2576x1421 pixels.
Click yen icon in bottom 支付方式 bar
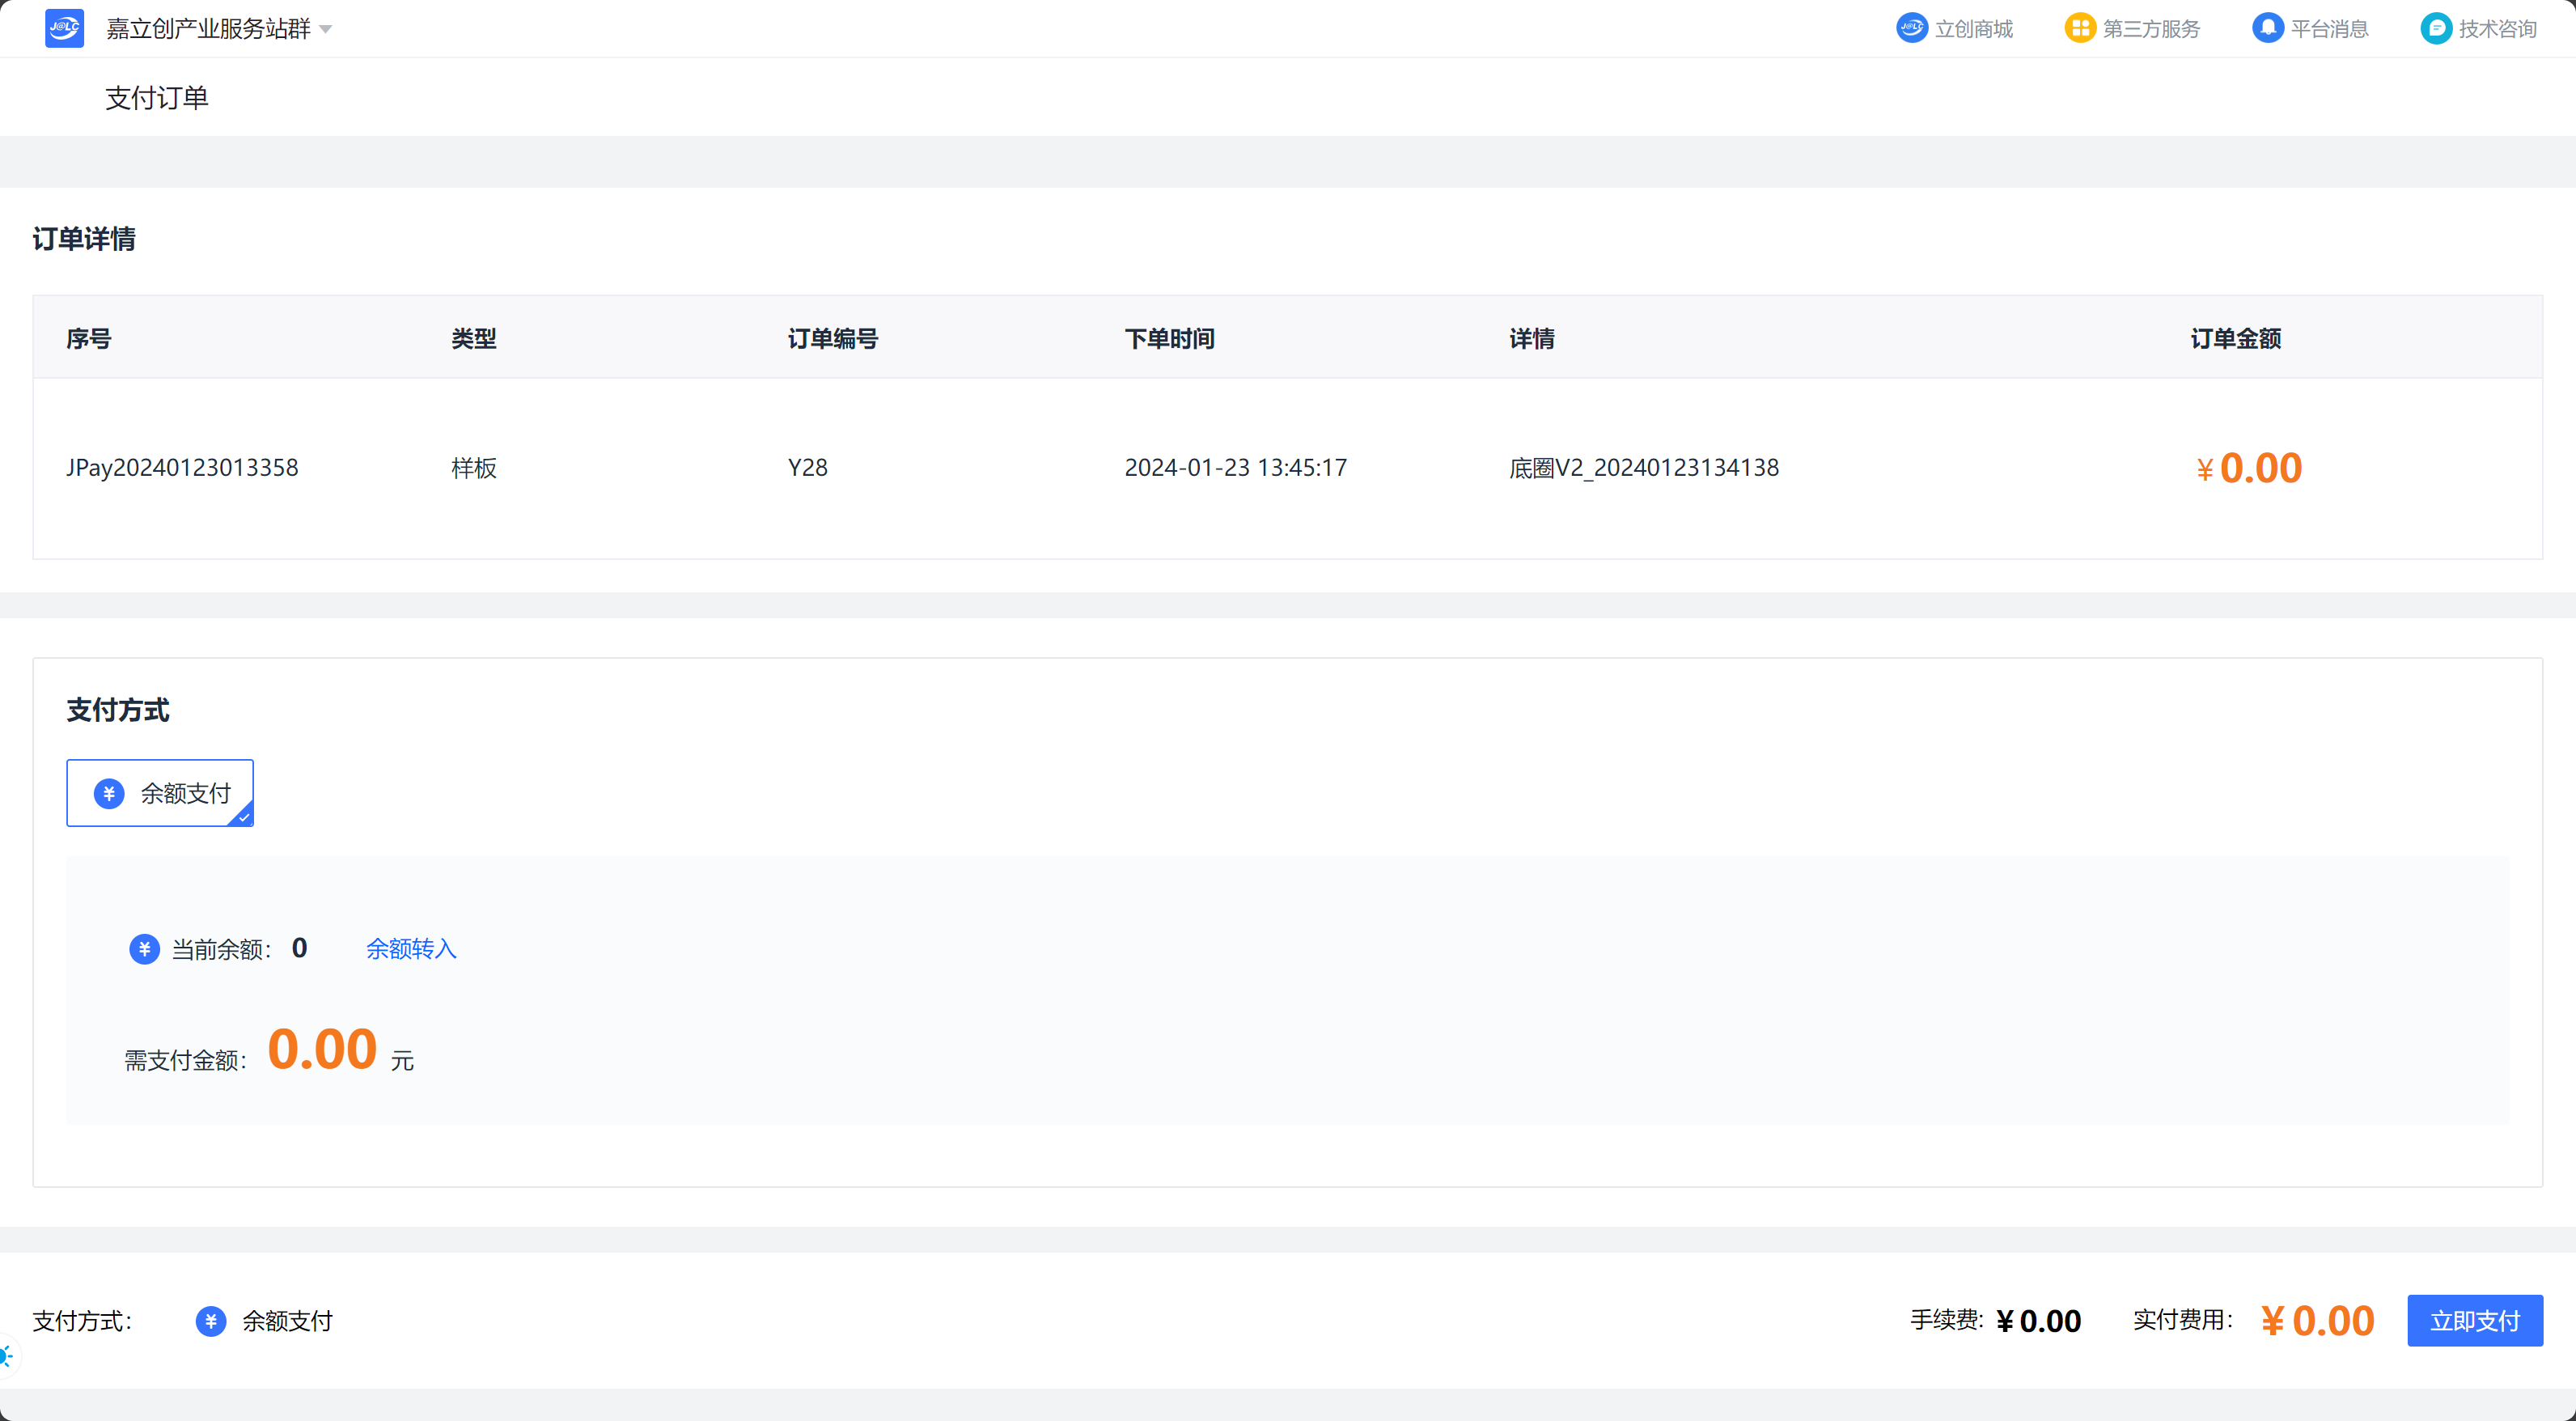(x=210, y=1321)
